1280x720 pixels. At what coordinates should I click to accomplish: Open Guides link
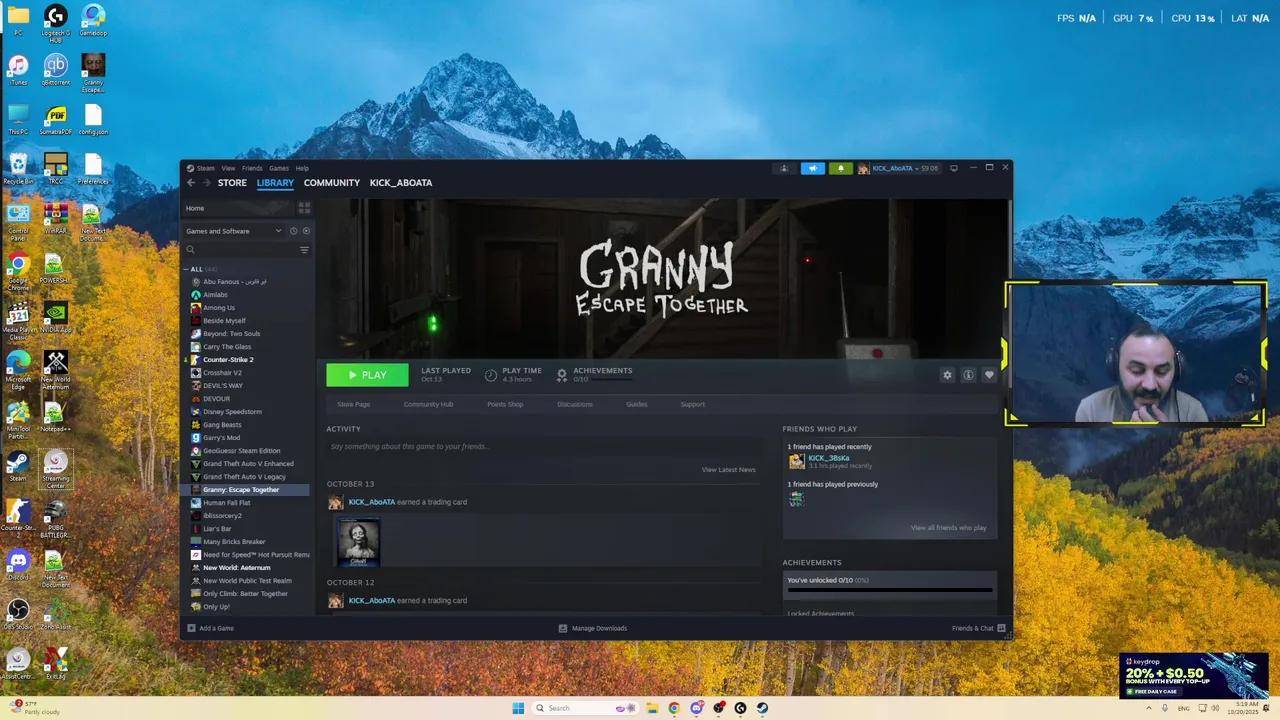click(637, 404)
